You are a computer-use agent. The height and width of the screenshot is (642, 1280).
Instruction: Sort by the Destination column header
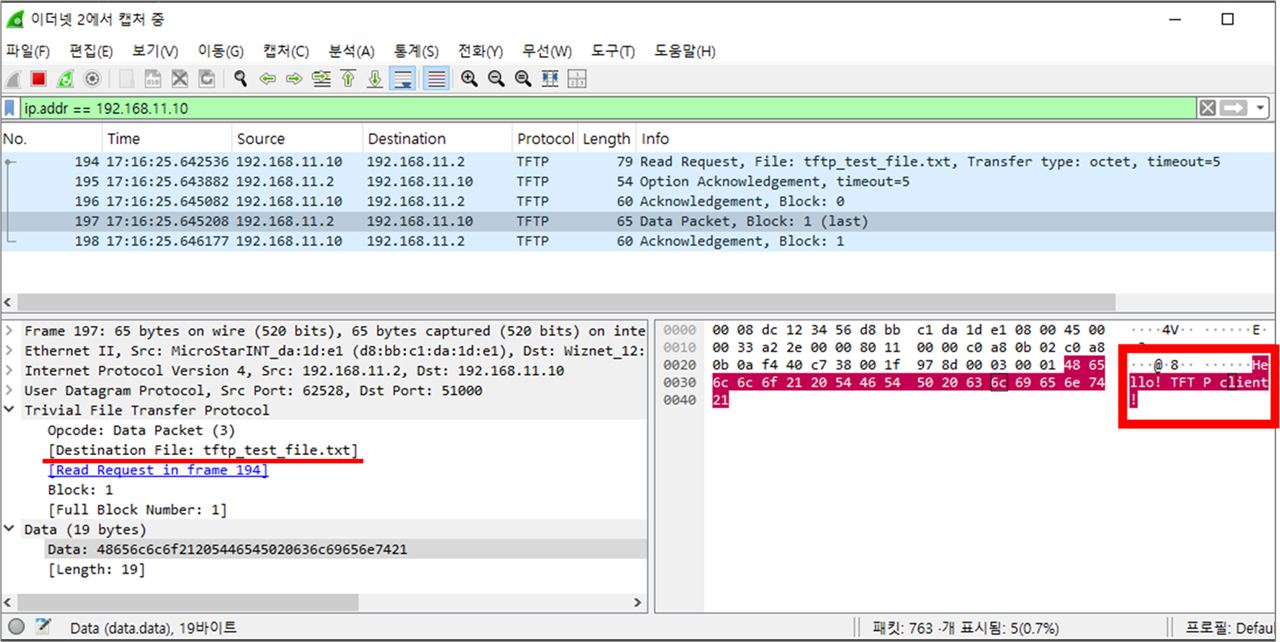437,139
